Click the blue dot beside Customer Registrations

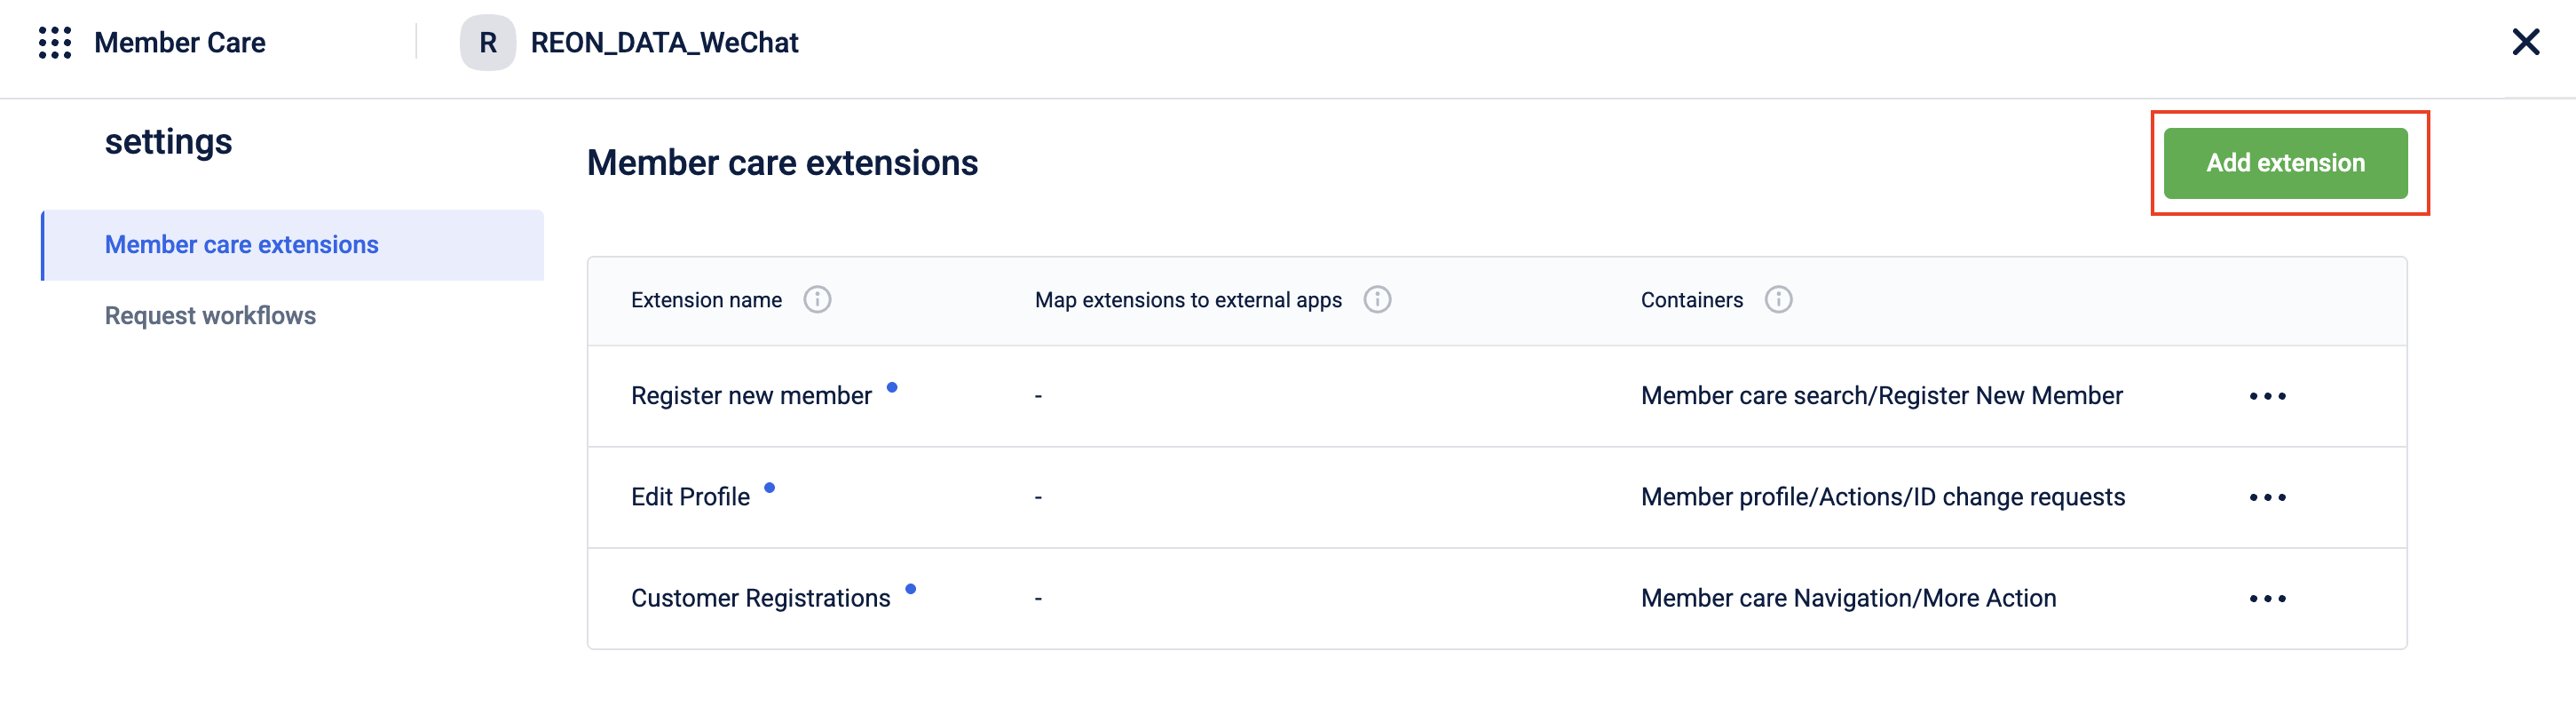[x=910, y=589]
